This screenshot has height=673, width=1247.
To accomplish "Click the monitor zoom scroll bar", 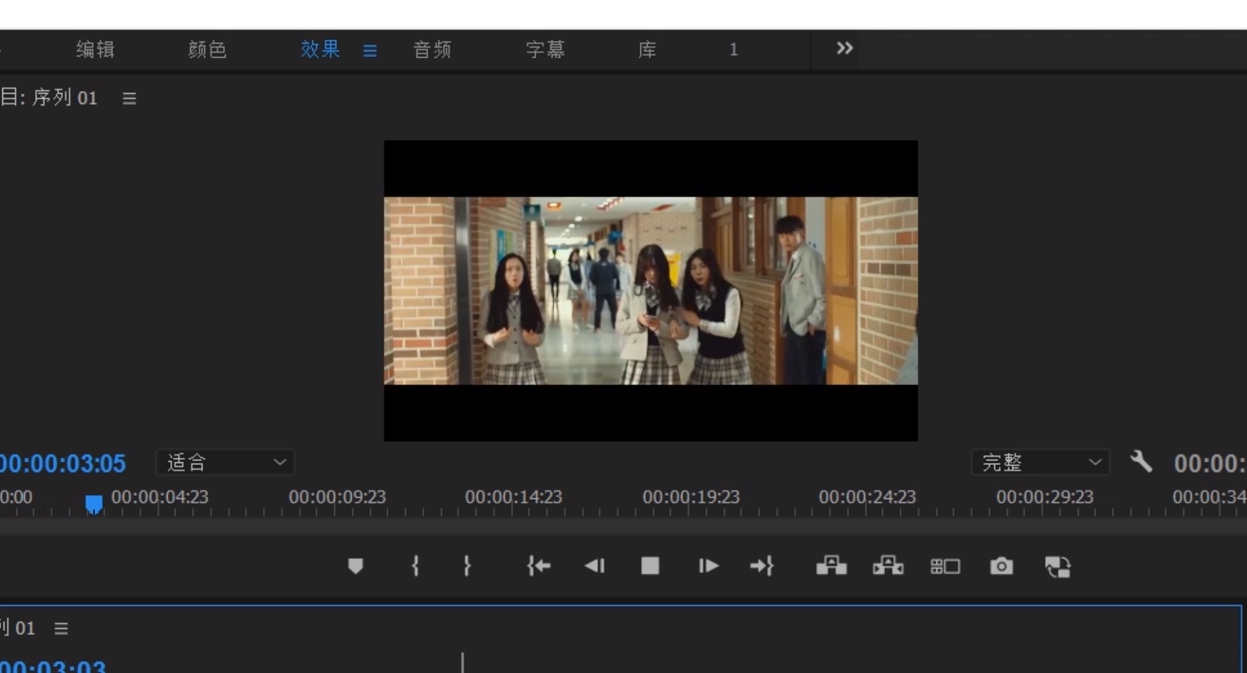I will [623, 524].
